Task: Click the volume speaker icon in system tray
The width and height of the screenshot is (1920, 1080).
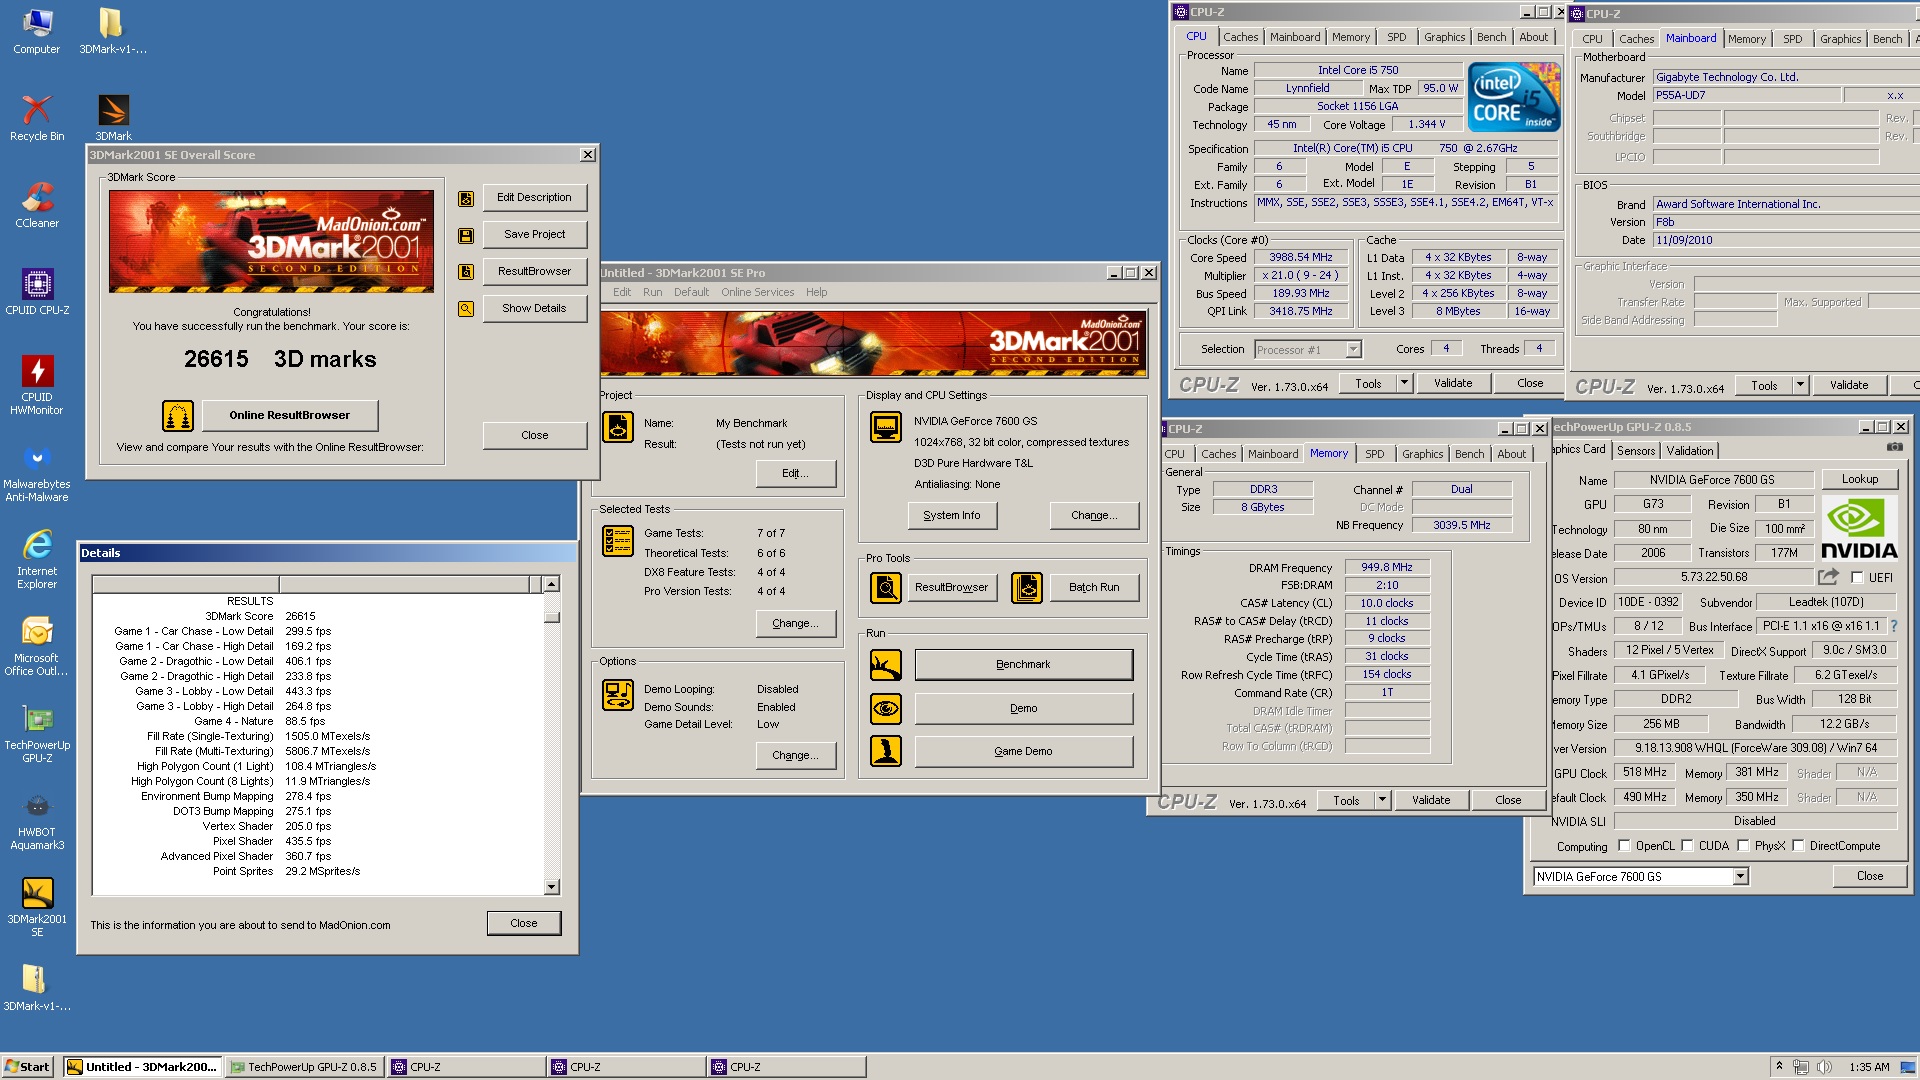Action: pyautogui.click(x=1824, y=1067)
